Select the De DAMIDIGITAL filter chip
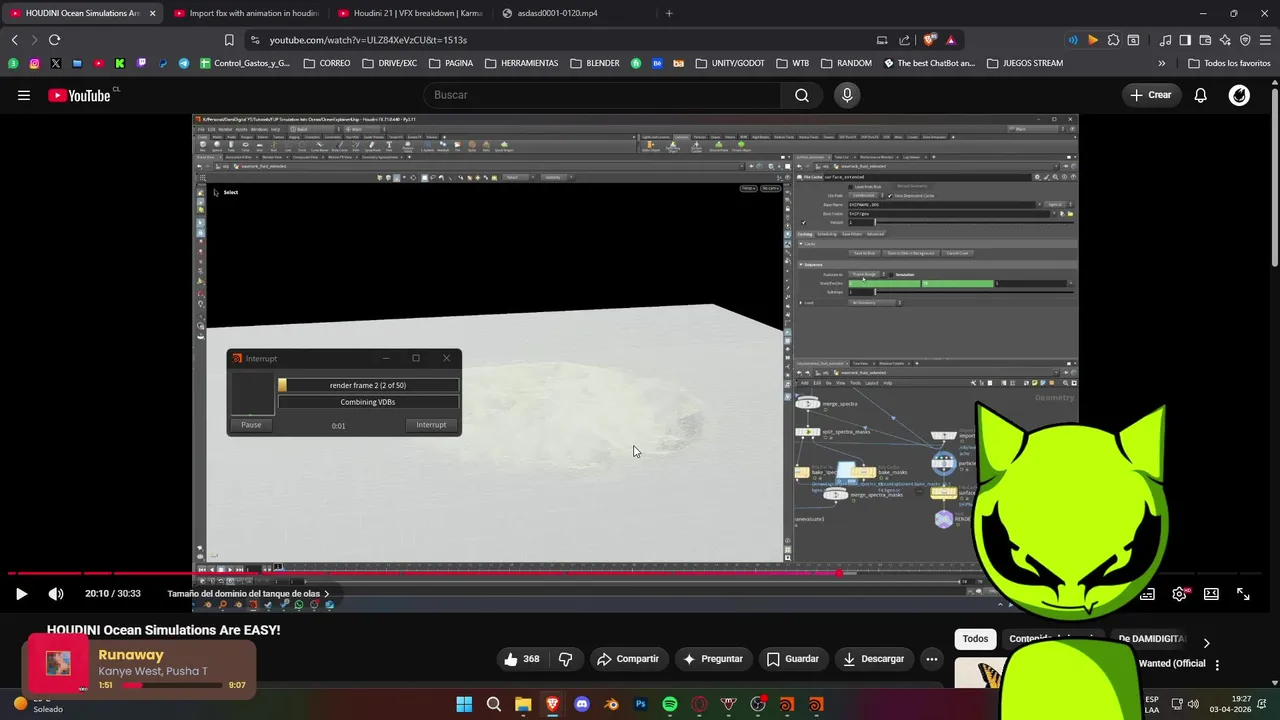Viewport: 1280px width, 720px height. tap(1150, 639)
